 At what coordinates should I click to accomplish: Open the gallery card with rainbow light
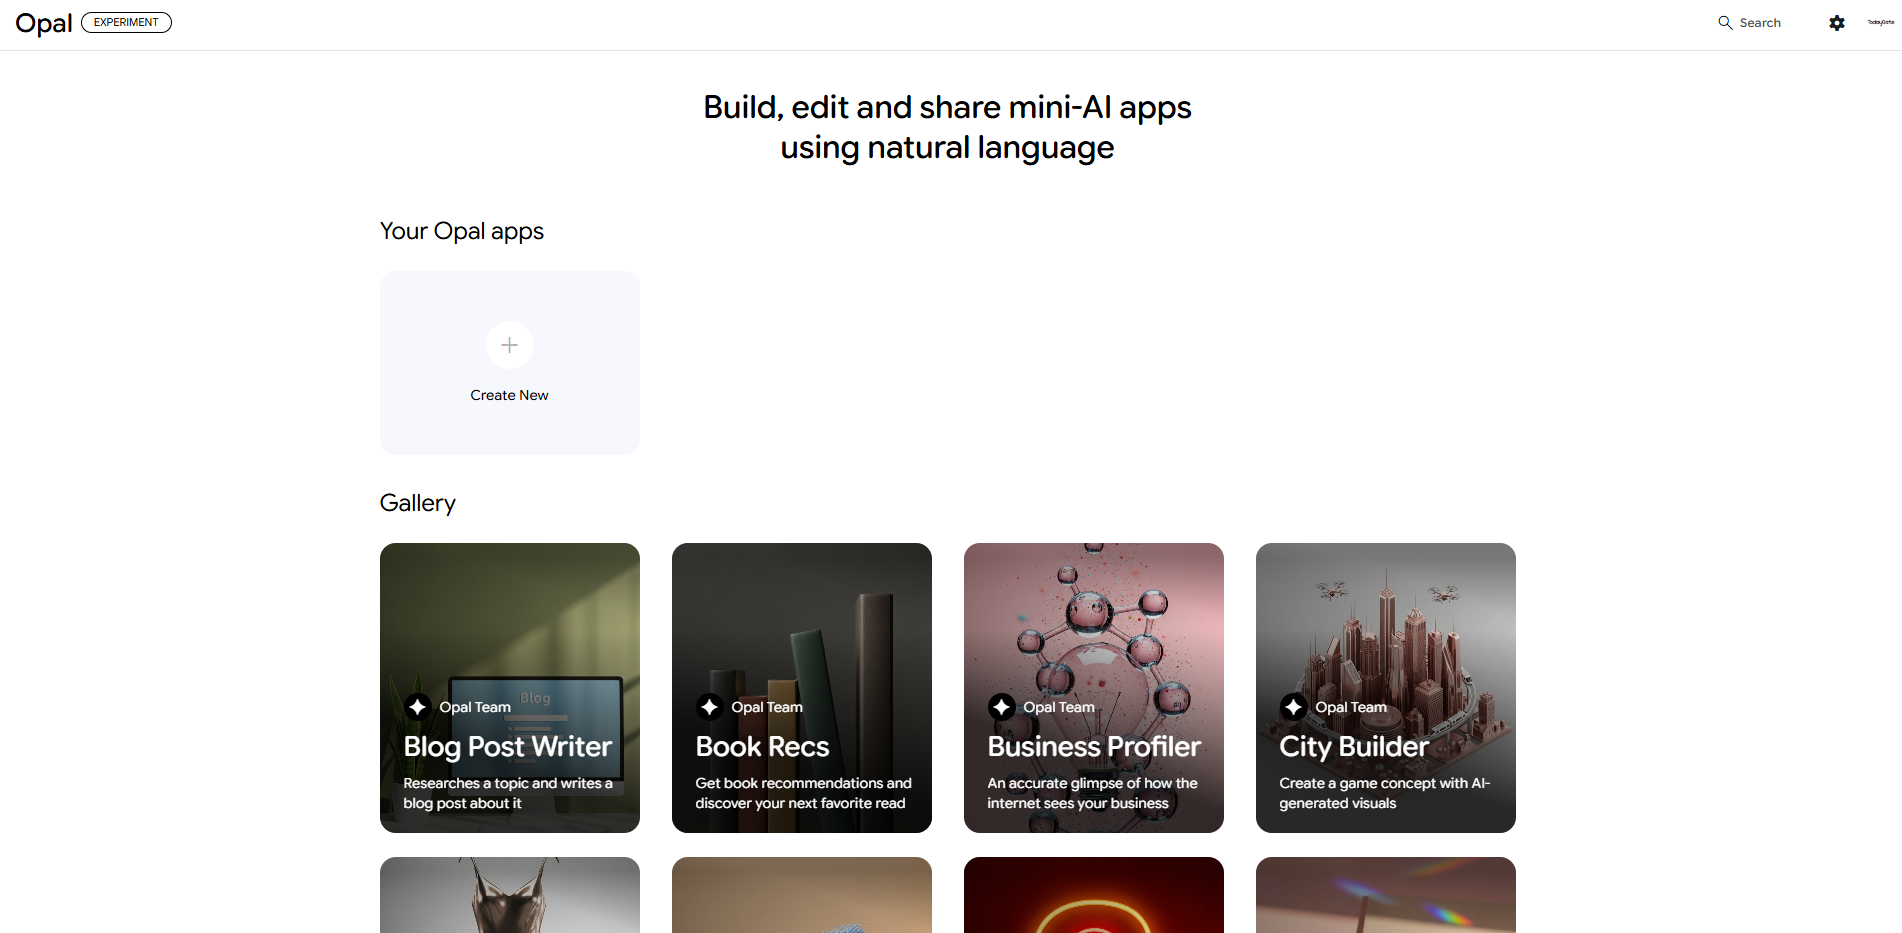[x=1386, y=895]
